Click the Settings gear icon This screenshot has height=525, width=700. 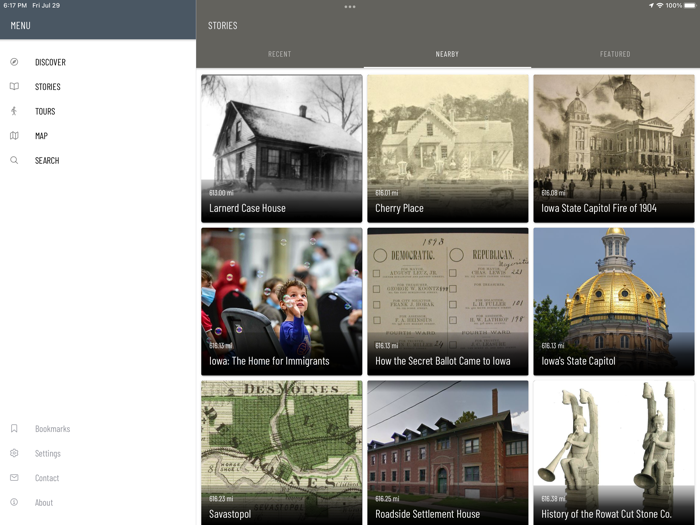pos(14,453)
